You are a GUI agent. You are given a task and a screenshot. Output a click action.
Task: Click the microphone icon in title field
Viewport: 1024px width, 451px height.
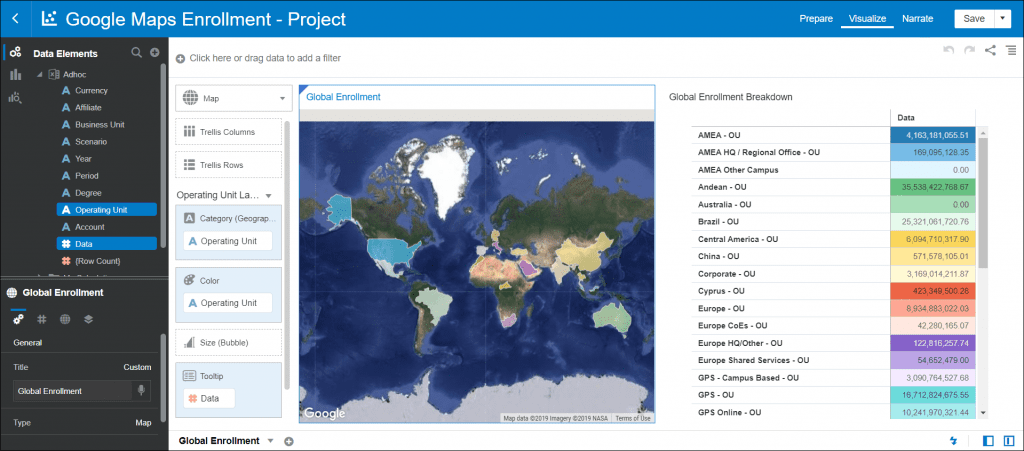point(141,390)
